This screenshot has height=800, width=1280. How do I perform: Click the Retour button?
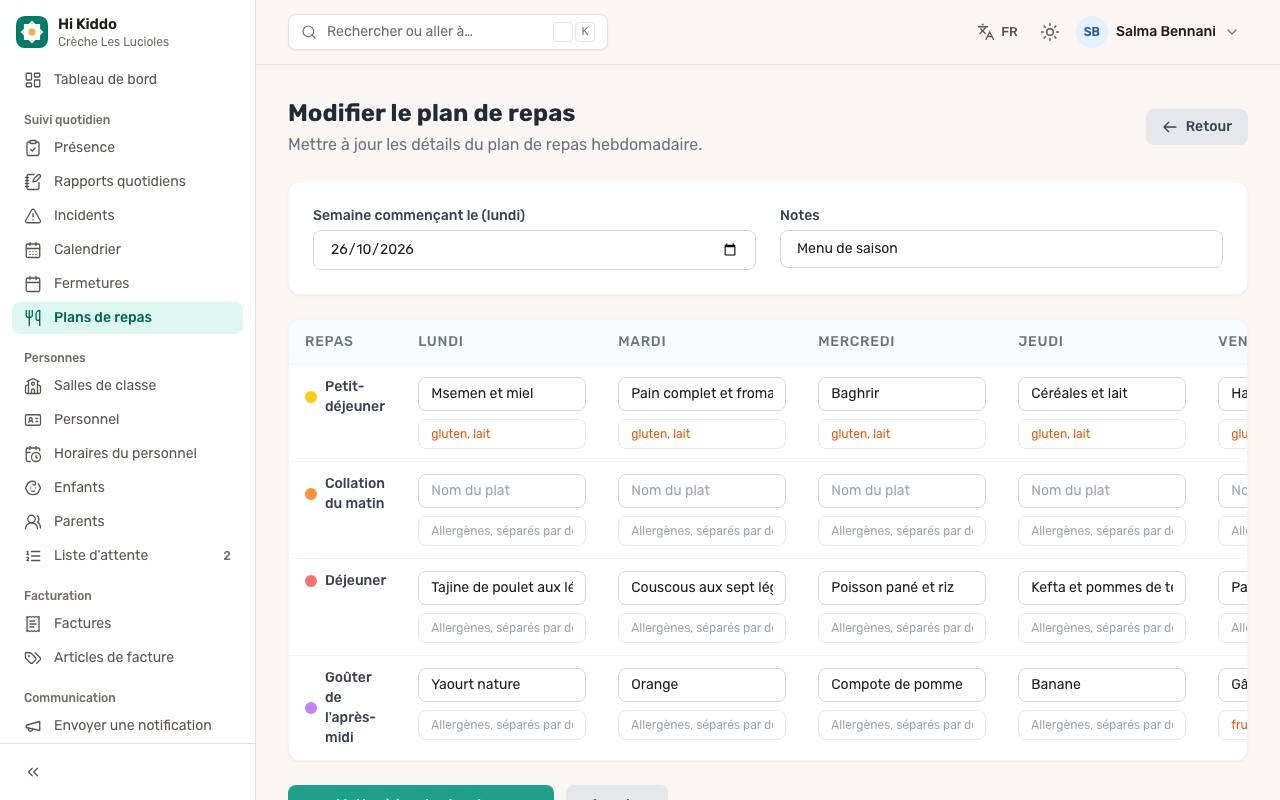pyautogui.click(x=1197, y=127)
